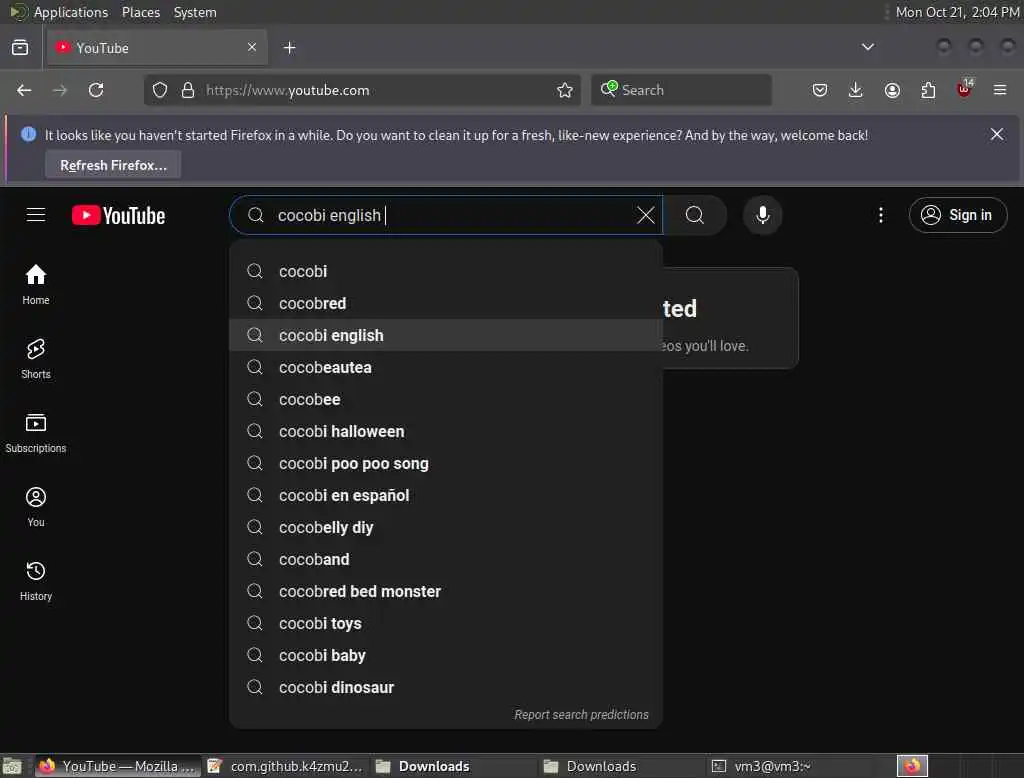Screen dimensions: 1024x778
Task: Select suggestion 'cocobee'
Action: (445, 399)
